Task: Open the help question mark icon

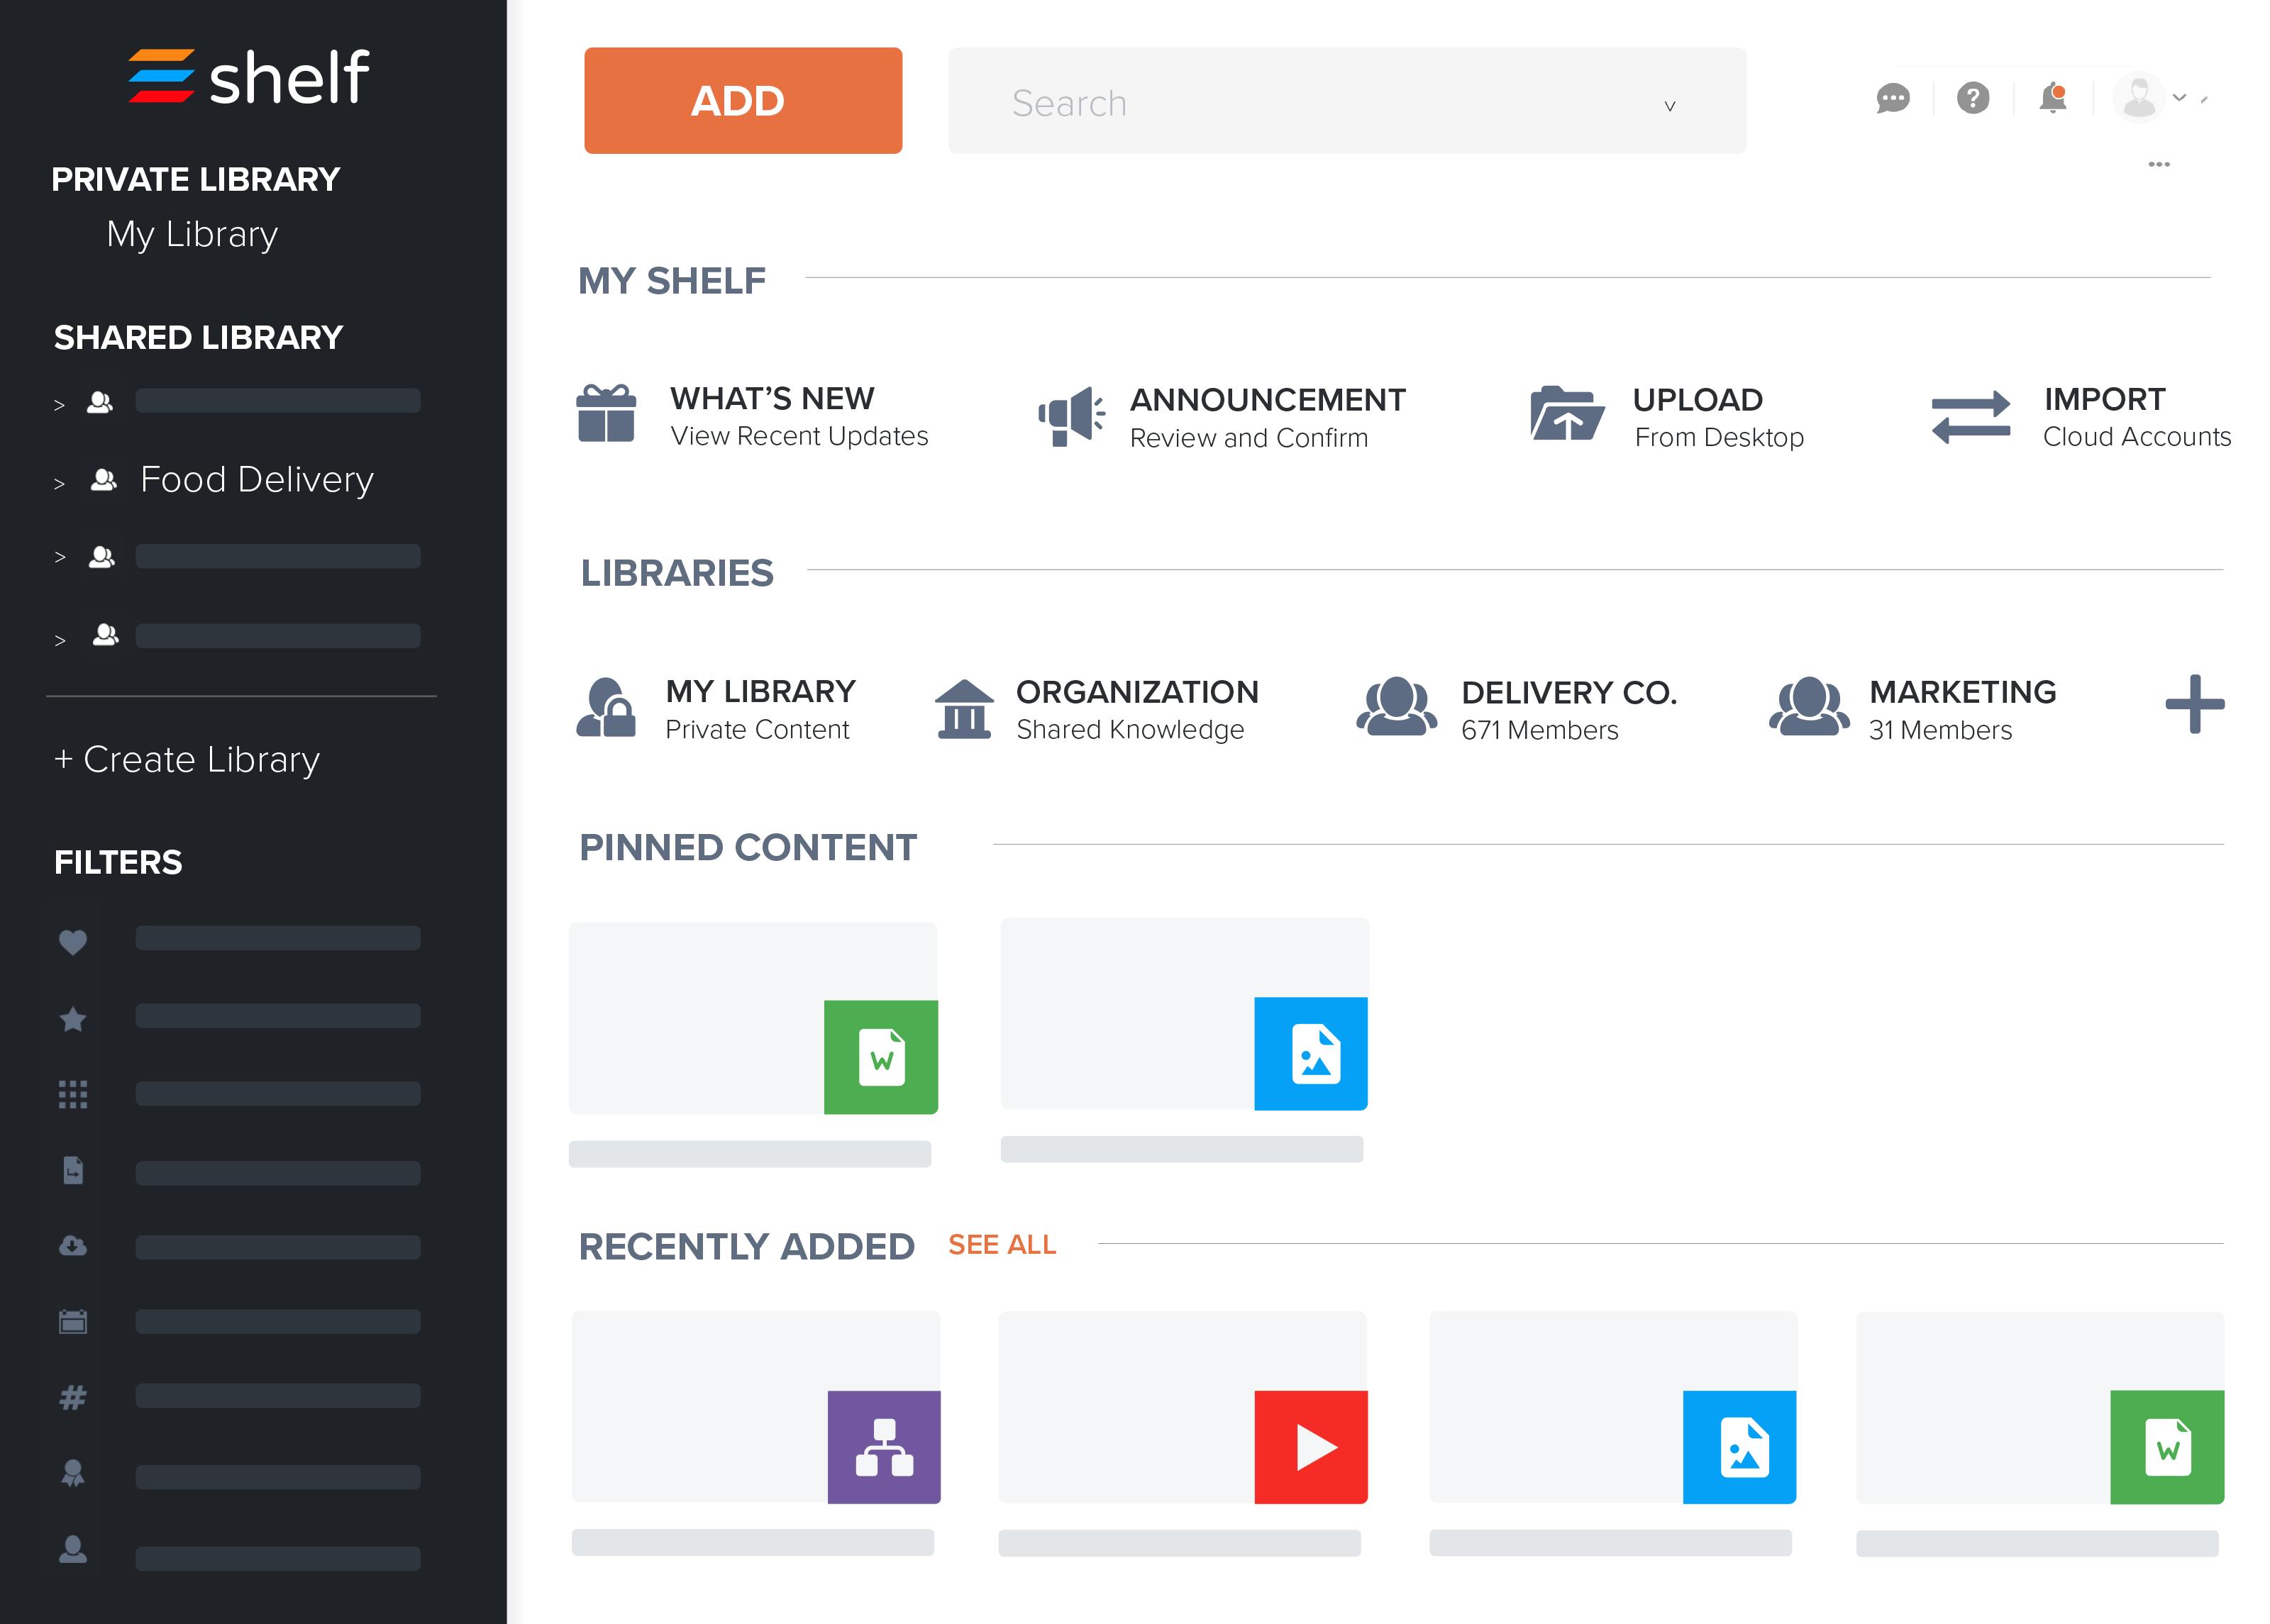Action: (1973, 98)
